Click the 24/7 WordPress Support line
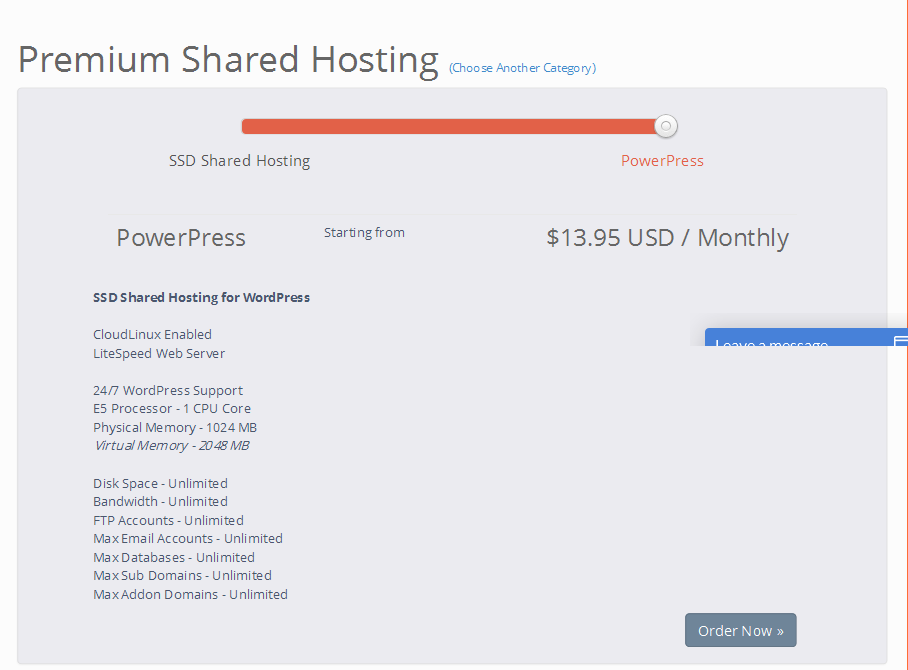 (x=168, y=390)
